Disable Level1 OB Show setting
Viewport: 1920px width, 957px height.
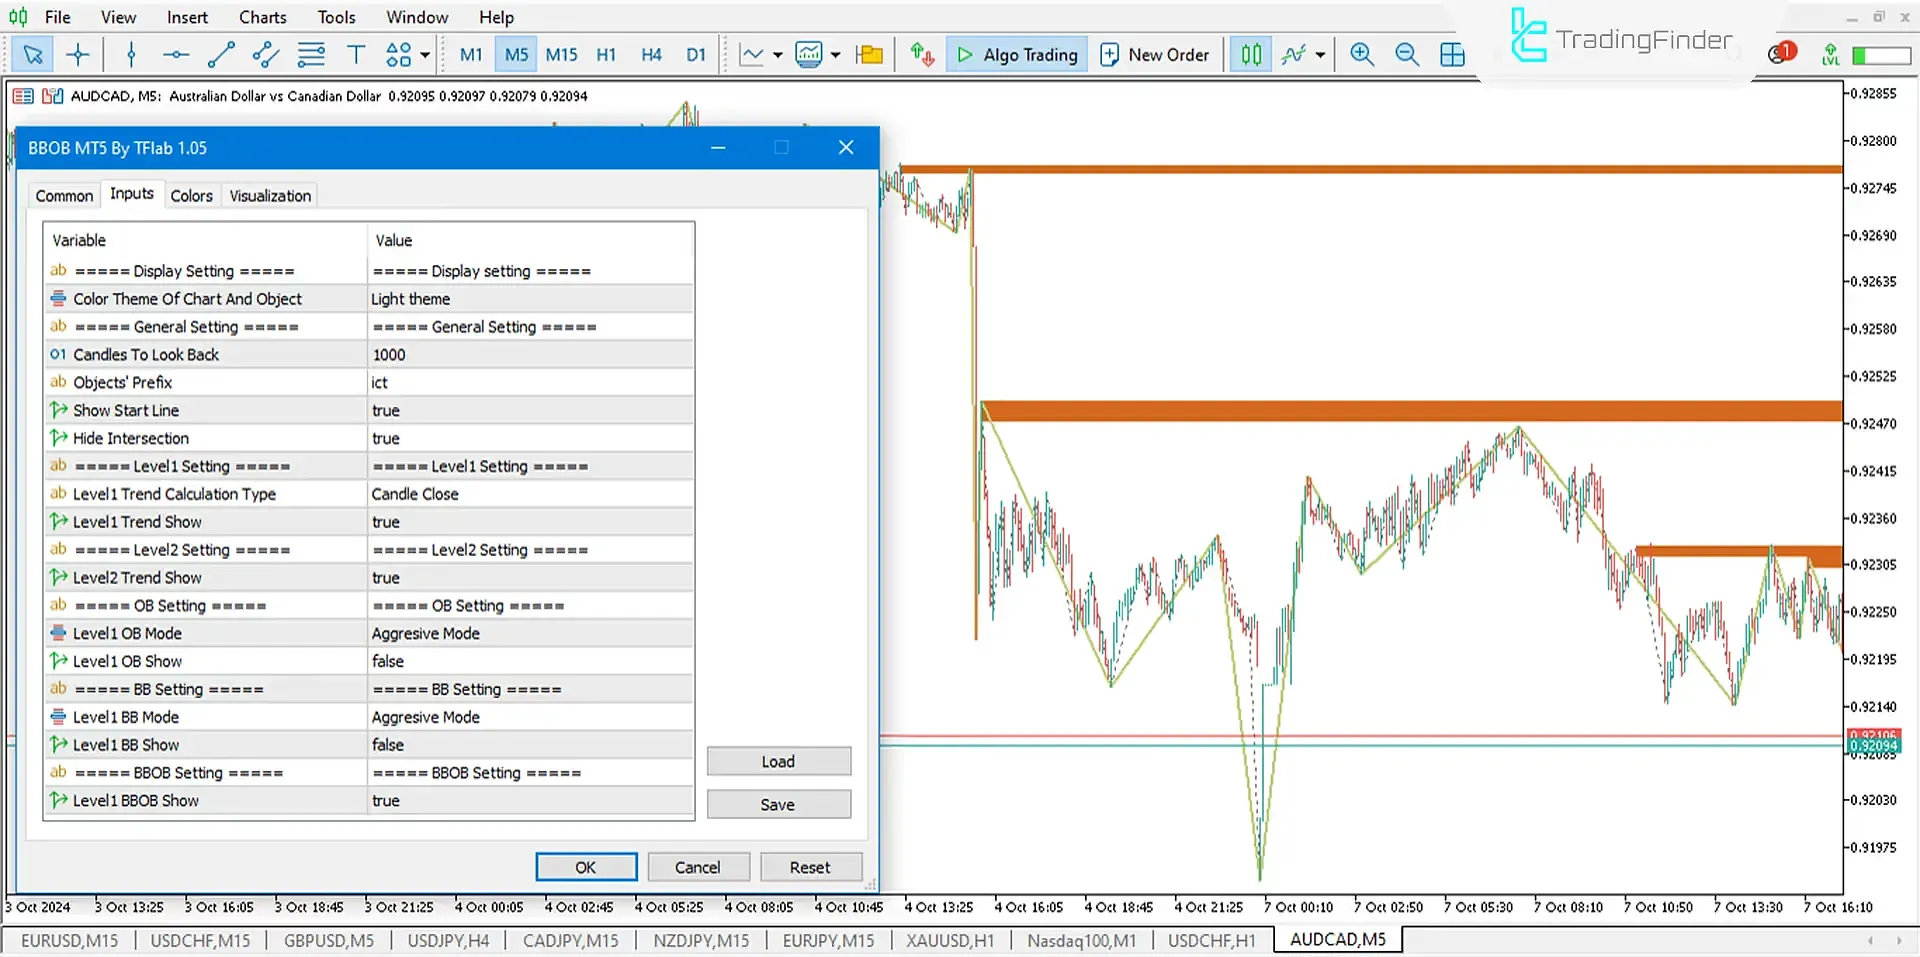pyautogui.click(x=530, y=661)
